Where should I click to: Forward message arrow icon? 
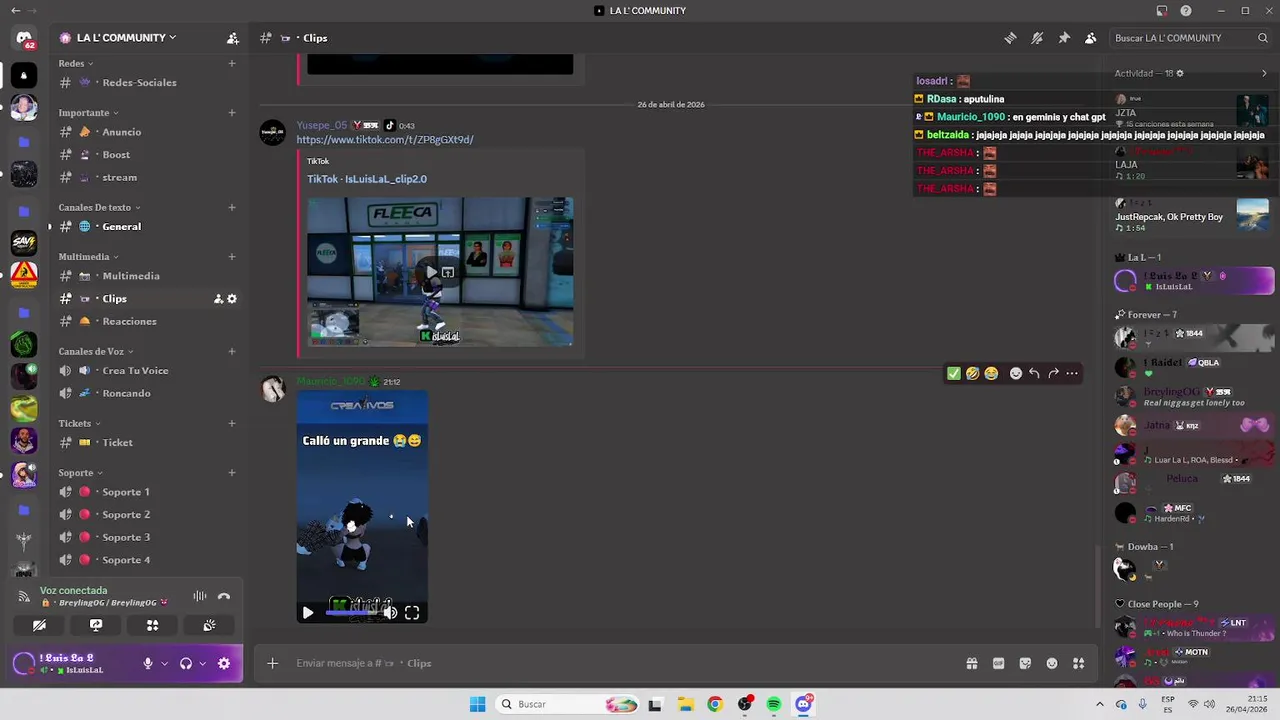[x=1053, y=373]
